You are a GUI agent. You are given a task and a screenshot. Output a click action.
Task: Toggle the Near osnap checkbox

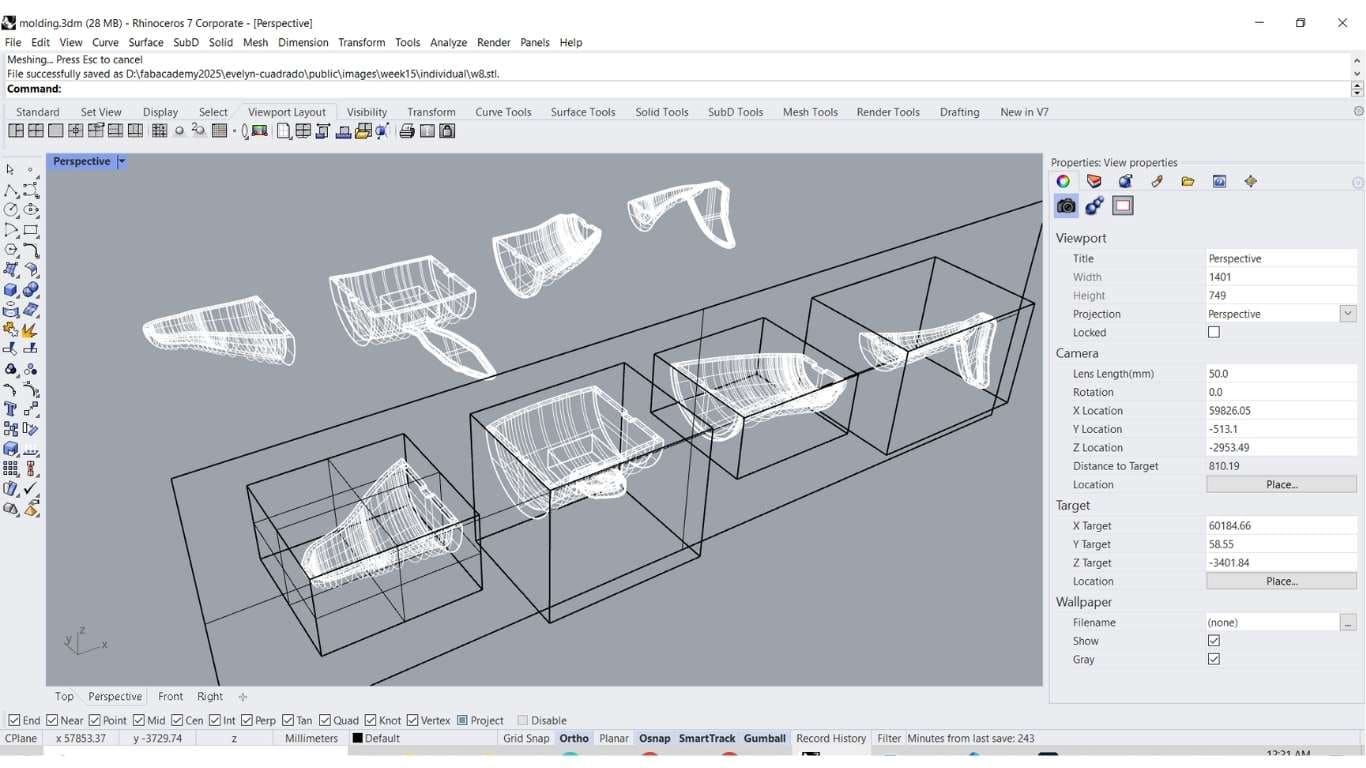[x=52, y=720]
